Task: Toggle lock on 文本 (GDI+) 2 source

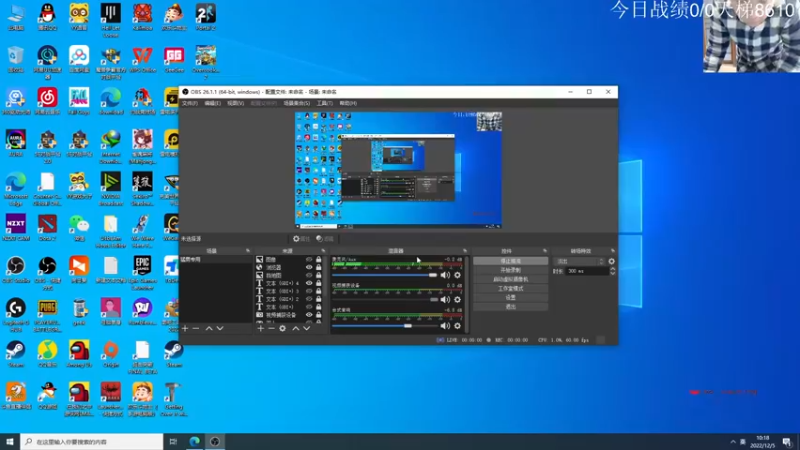Action: pos(318,299)
